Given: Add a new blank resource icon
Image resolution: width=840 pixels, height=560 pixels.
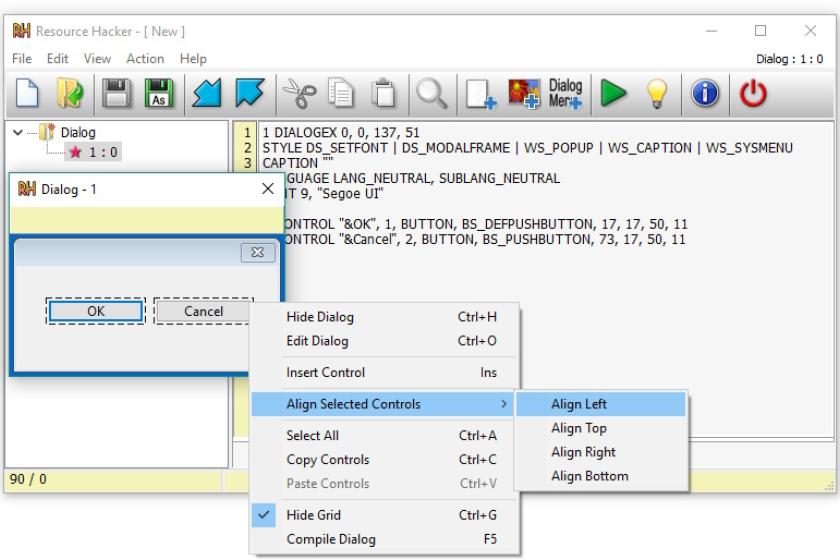Looking at the screenshot, I should (481, 94).
